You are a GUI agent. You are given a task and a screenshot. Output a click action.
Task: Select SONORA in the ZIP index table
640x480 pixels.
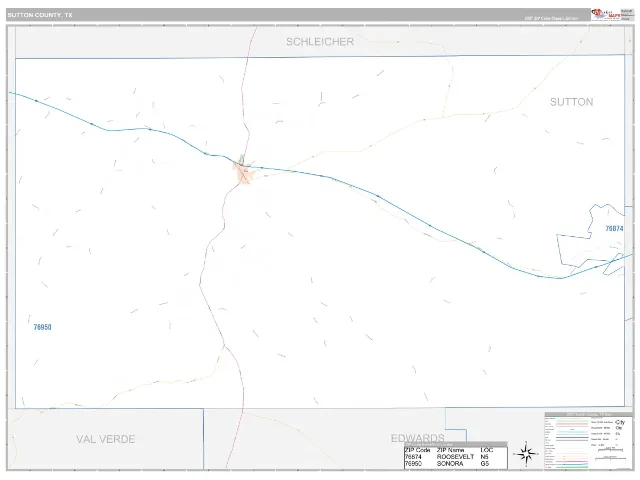coord(450,464)
